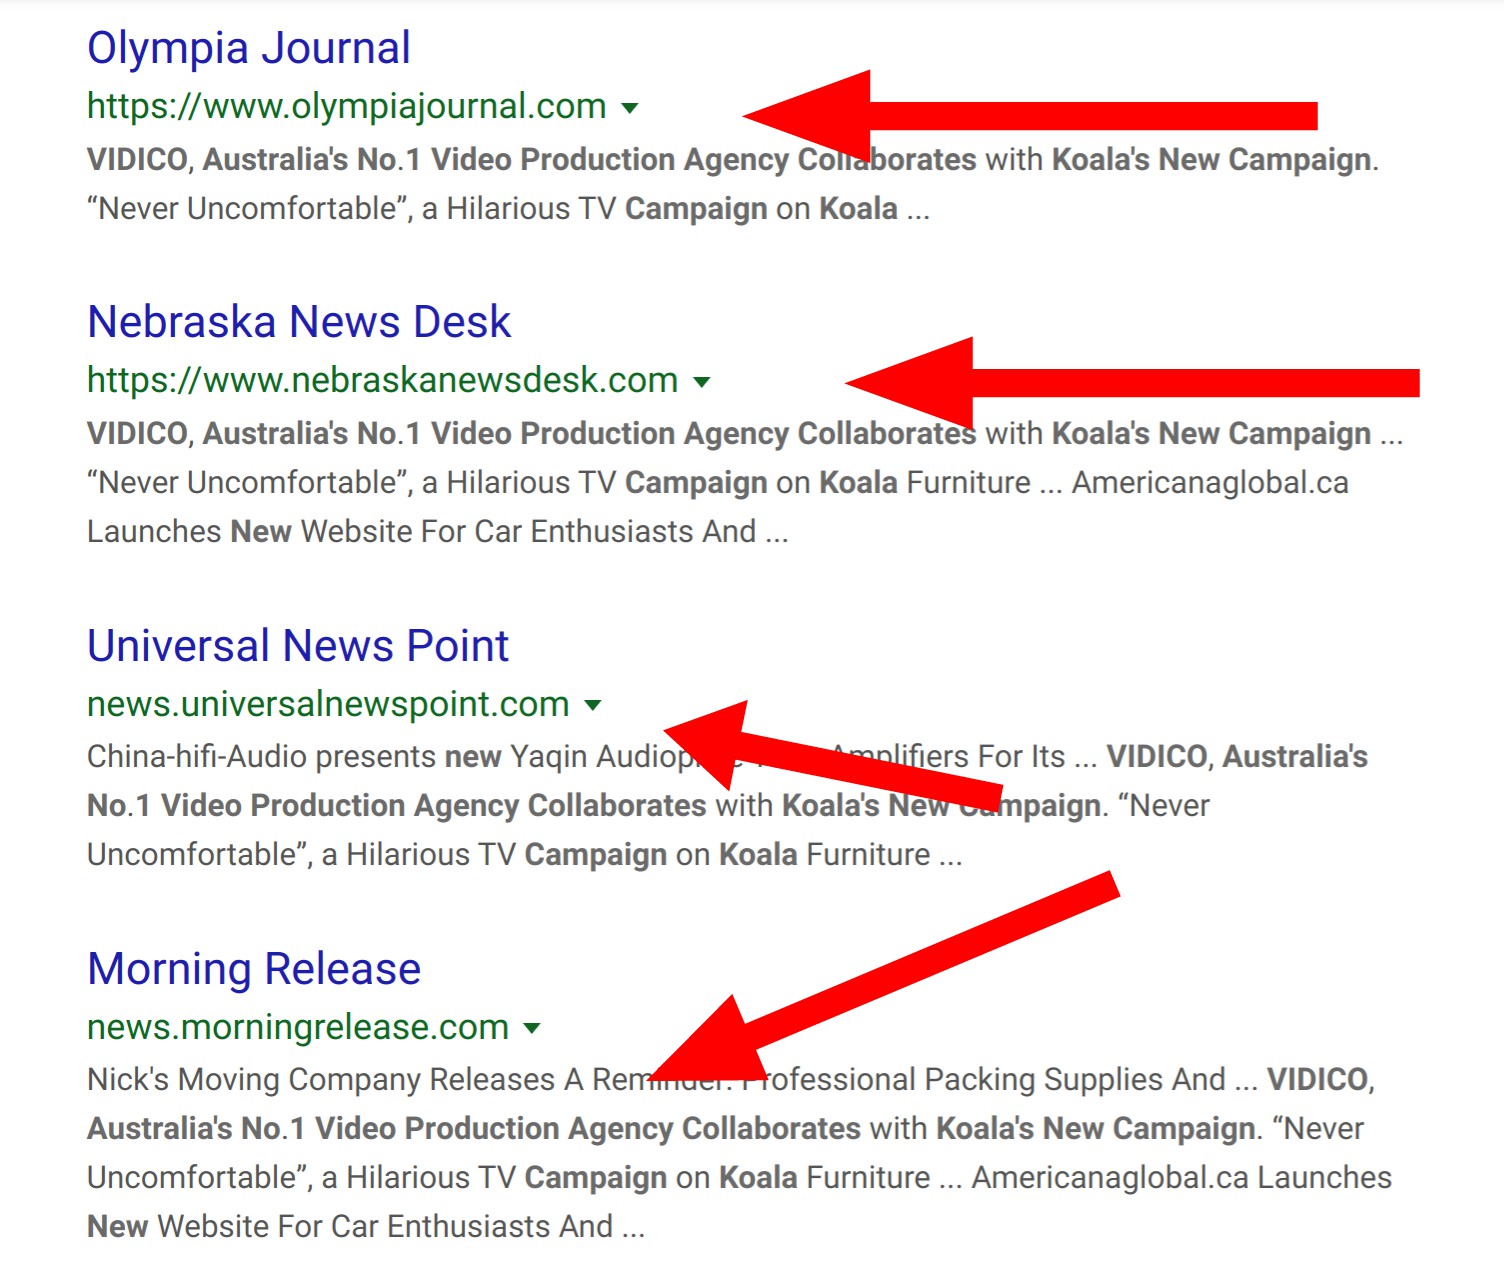
Task: Open the Universal News Point result title
Action: [298, 646]
